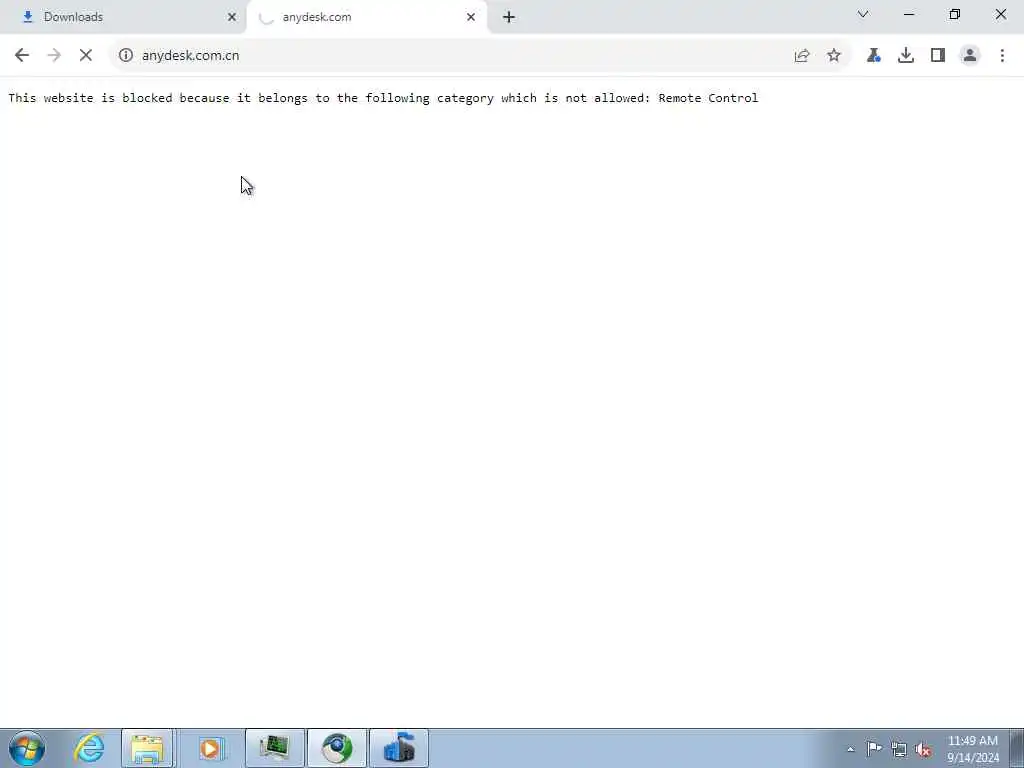Expand the tab search dropdown

click(x=863, y=14)
